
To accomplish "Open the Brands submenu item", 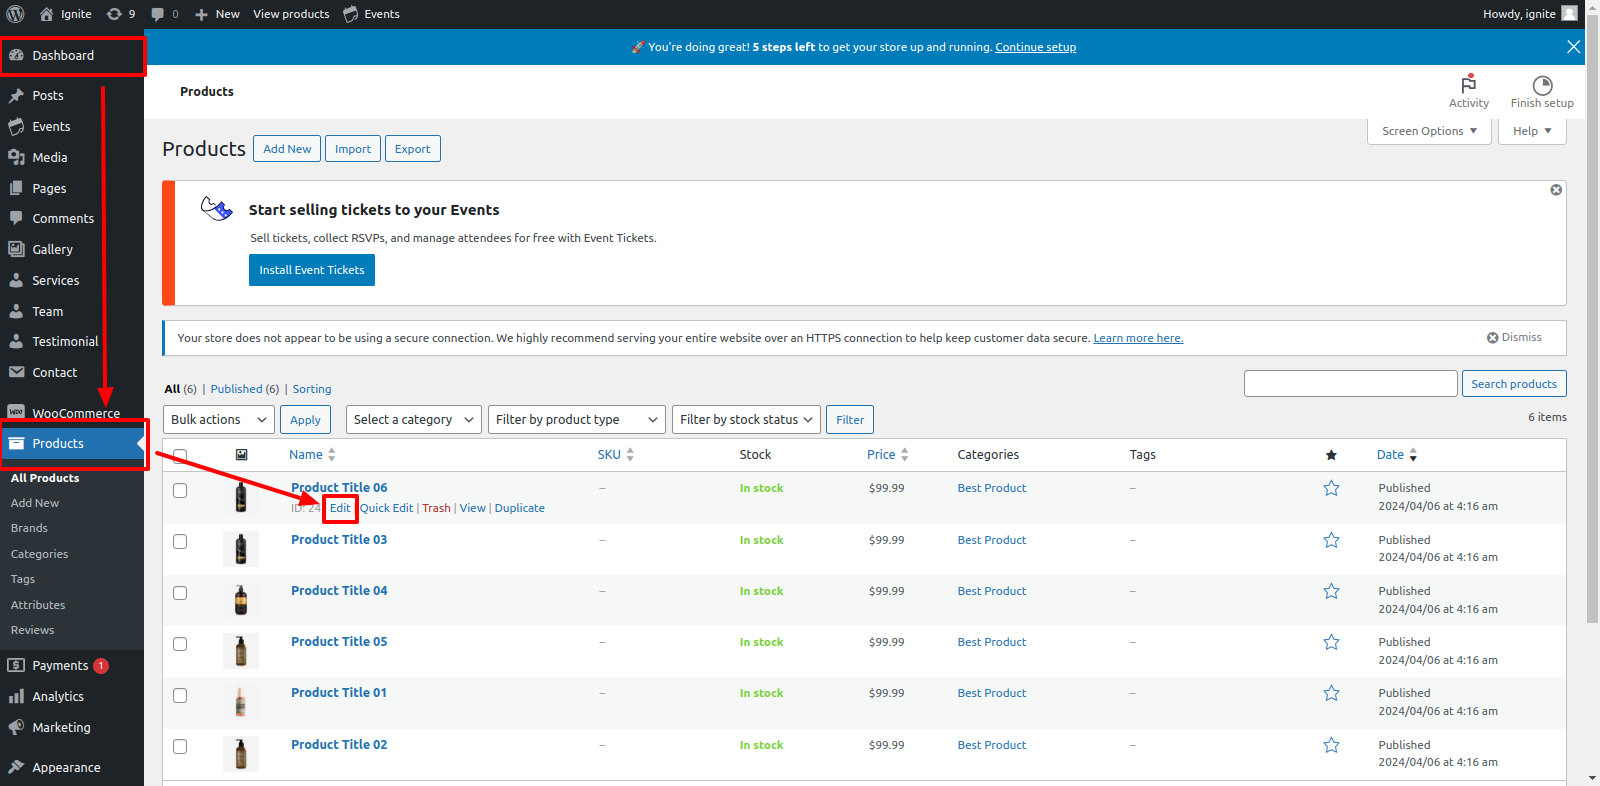I will (x=29, y=528).
